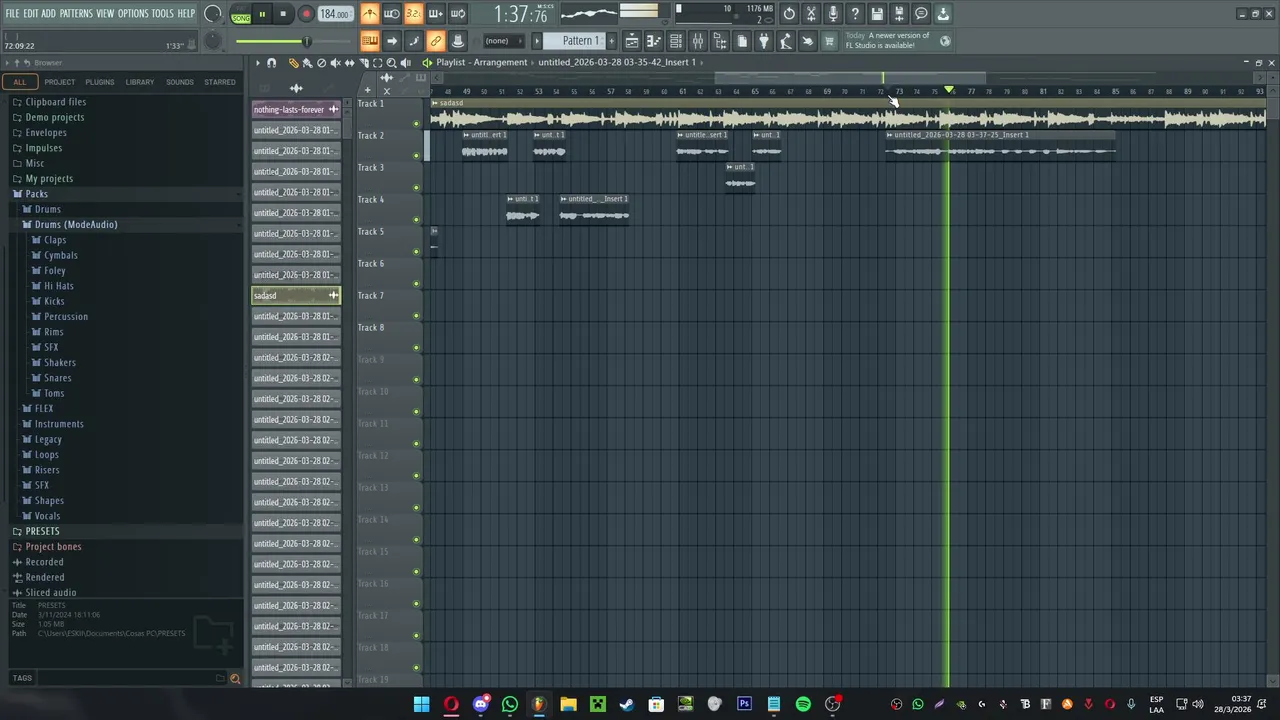This screenshot has width=1280, height=720.
Task: Open the Playlist view
Action: (632, 41)
